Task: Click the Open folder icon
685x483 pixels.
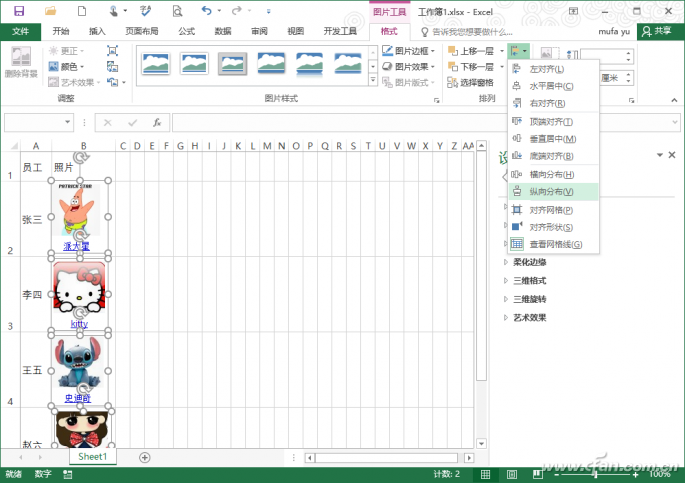Action: 51,11
